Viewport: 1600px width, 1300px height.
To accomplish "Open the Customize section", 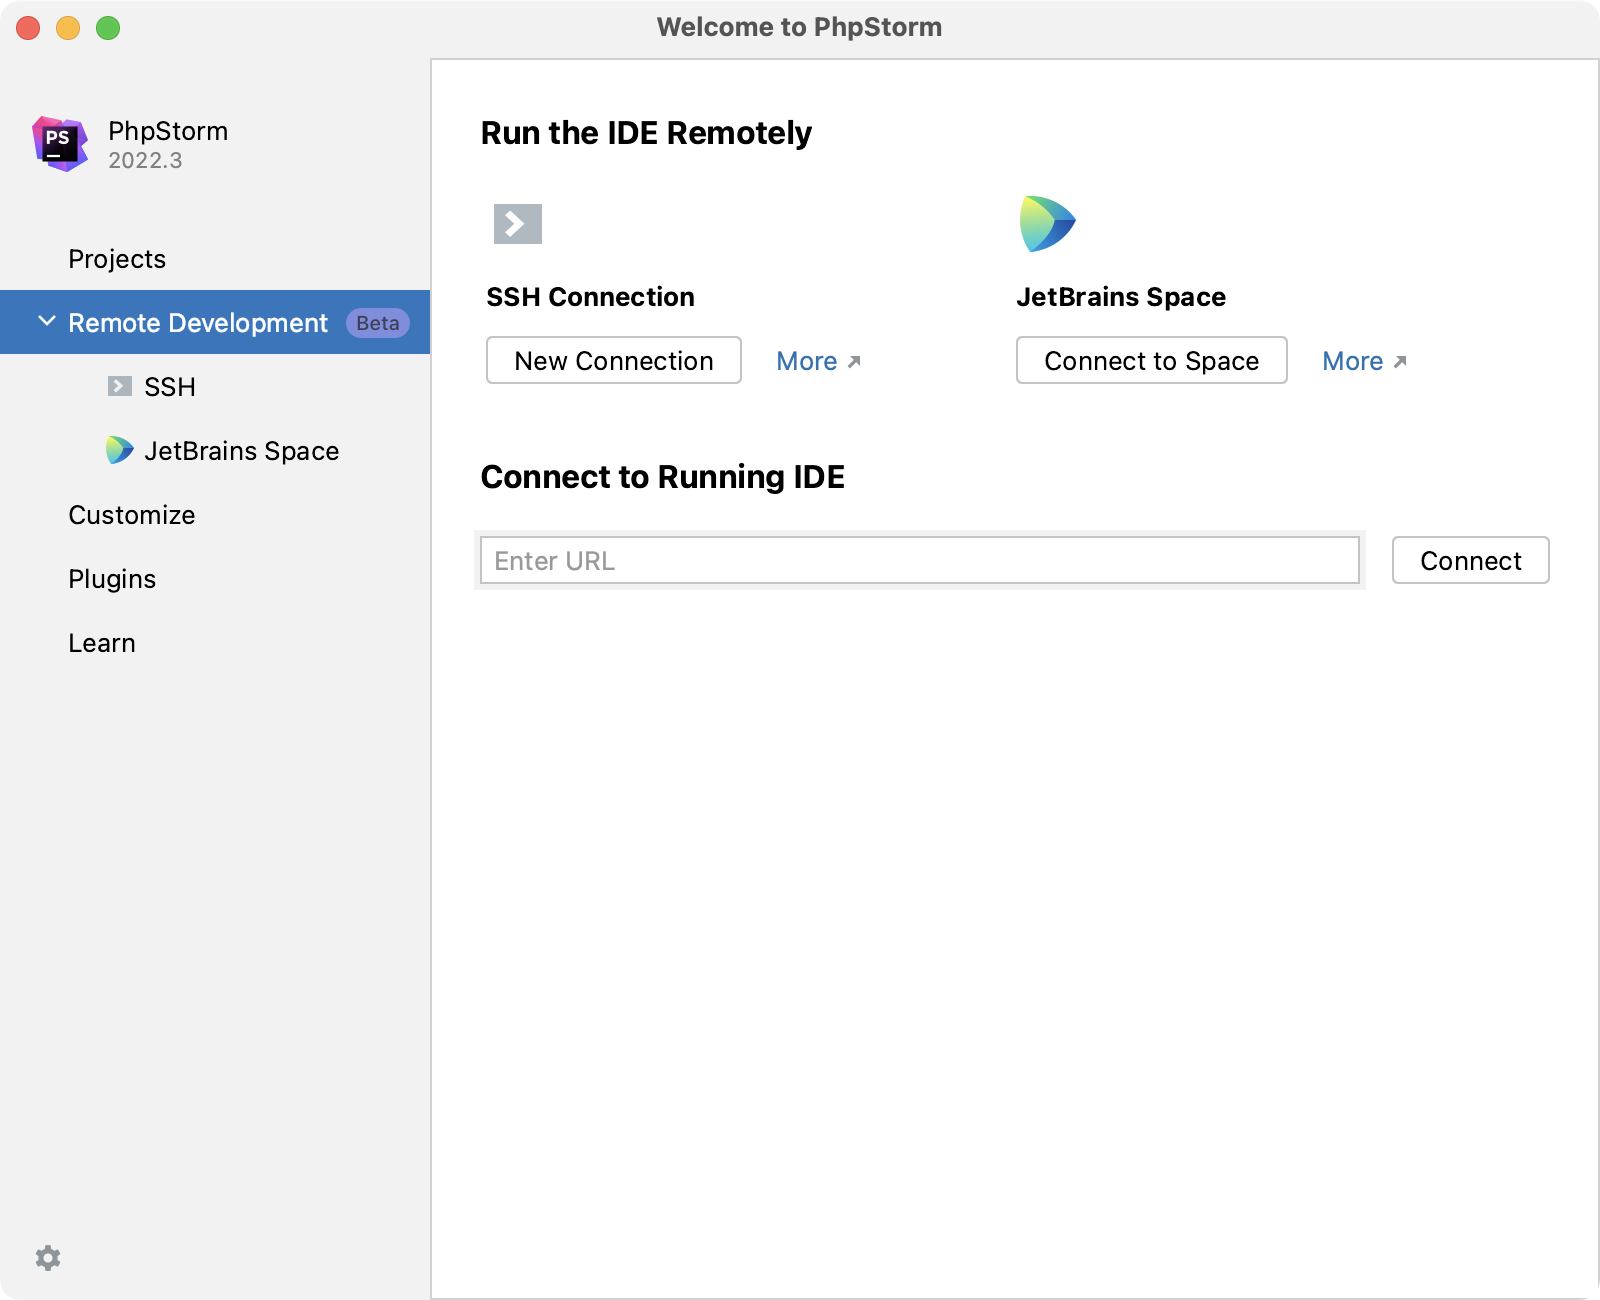I will tap(132, 515).
